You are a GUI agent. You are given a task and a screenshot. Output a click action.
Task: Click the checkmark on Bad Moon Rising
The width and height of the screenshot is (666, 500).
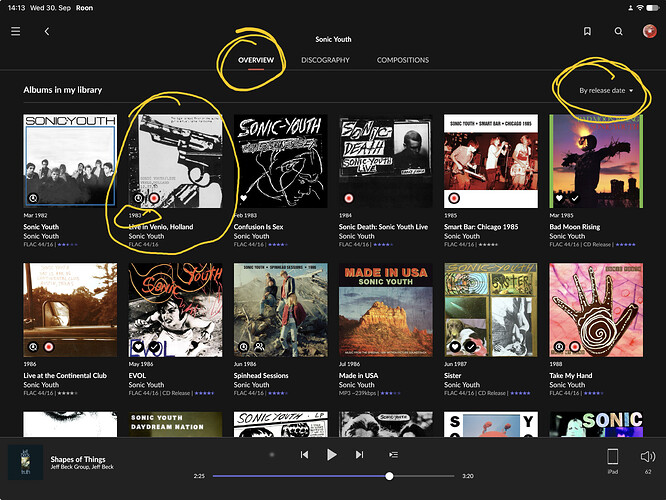click(x=575, y=198)
